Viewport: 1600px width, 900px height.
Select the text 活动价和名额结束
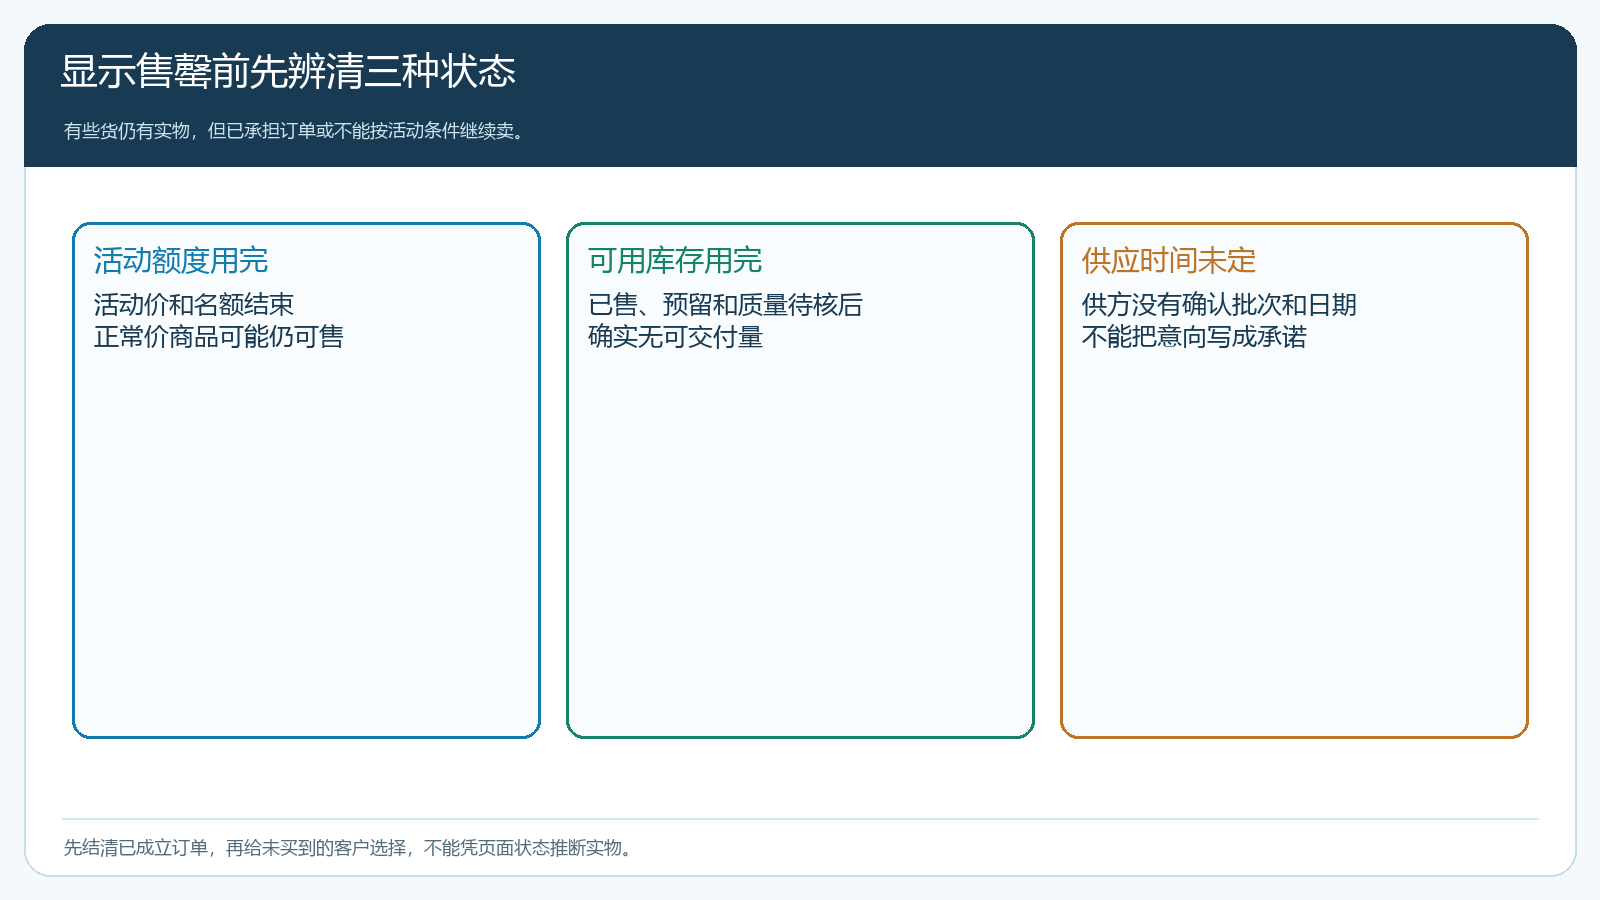click(194, 305)
